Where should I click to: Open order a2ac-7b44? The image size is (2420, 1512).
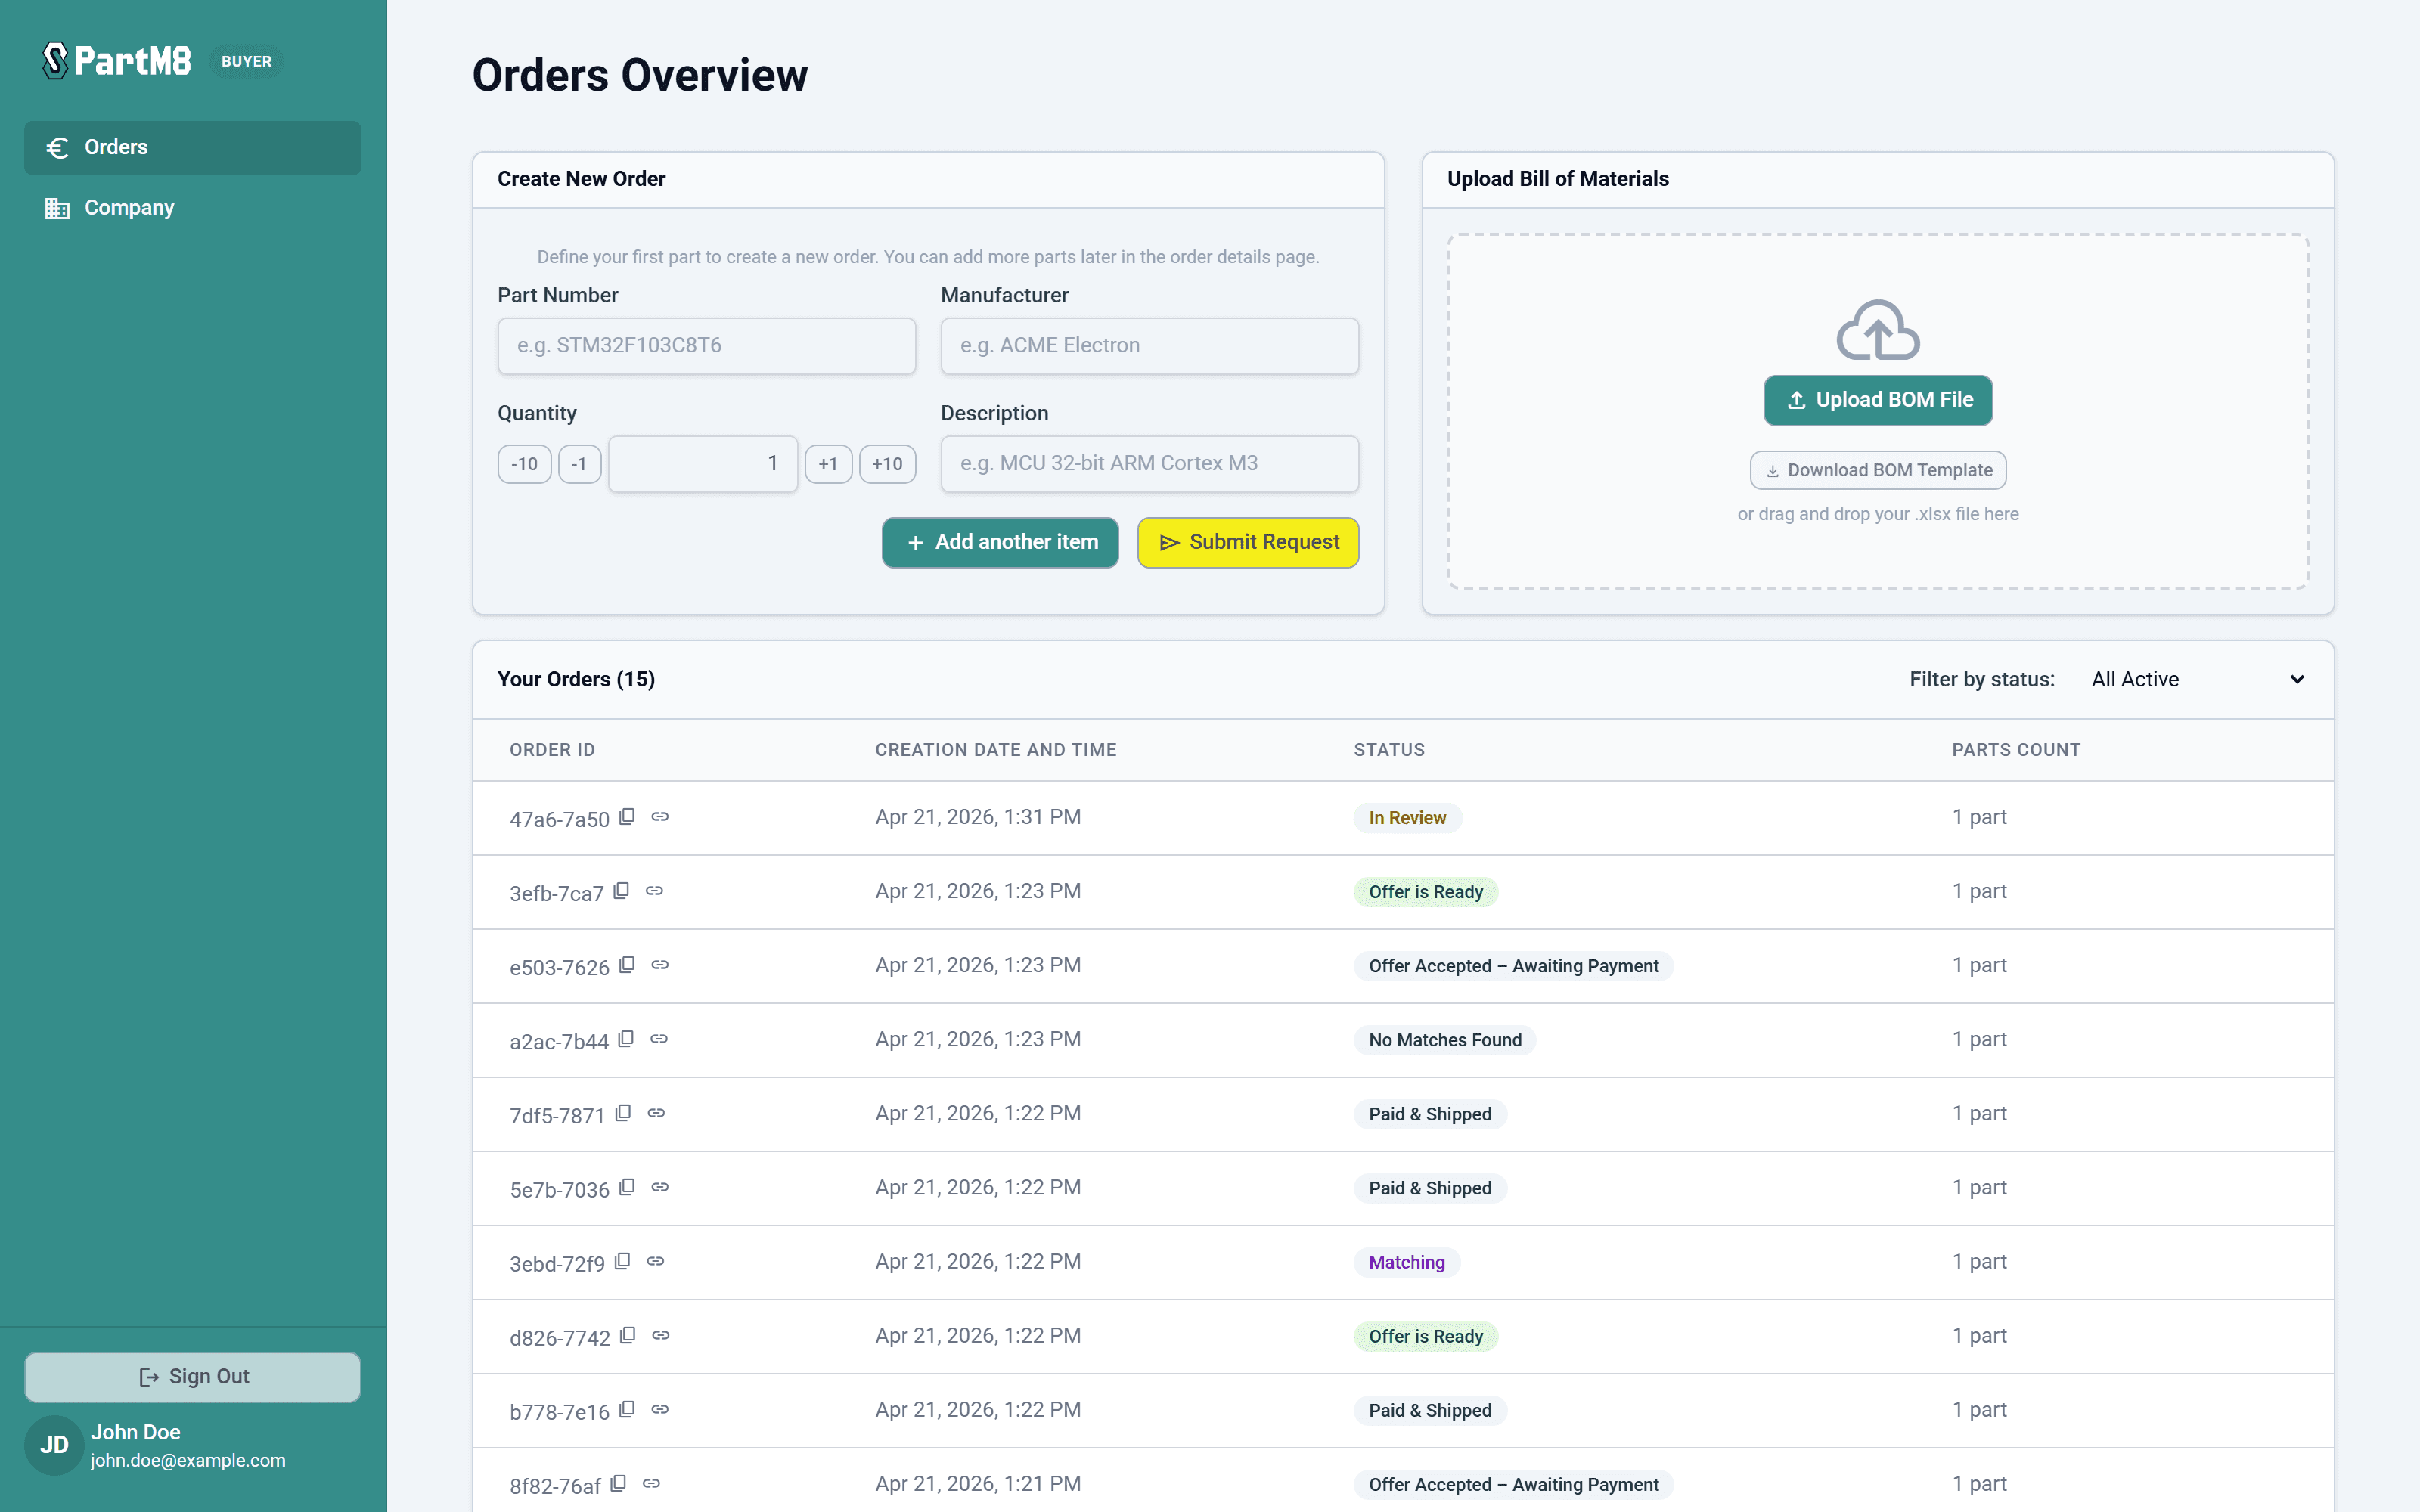point(559,1041)
